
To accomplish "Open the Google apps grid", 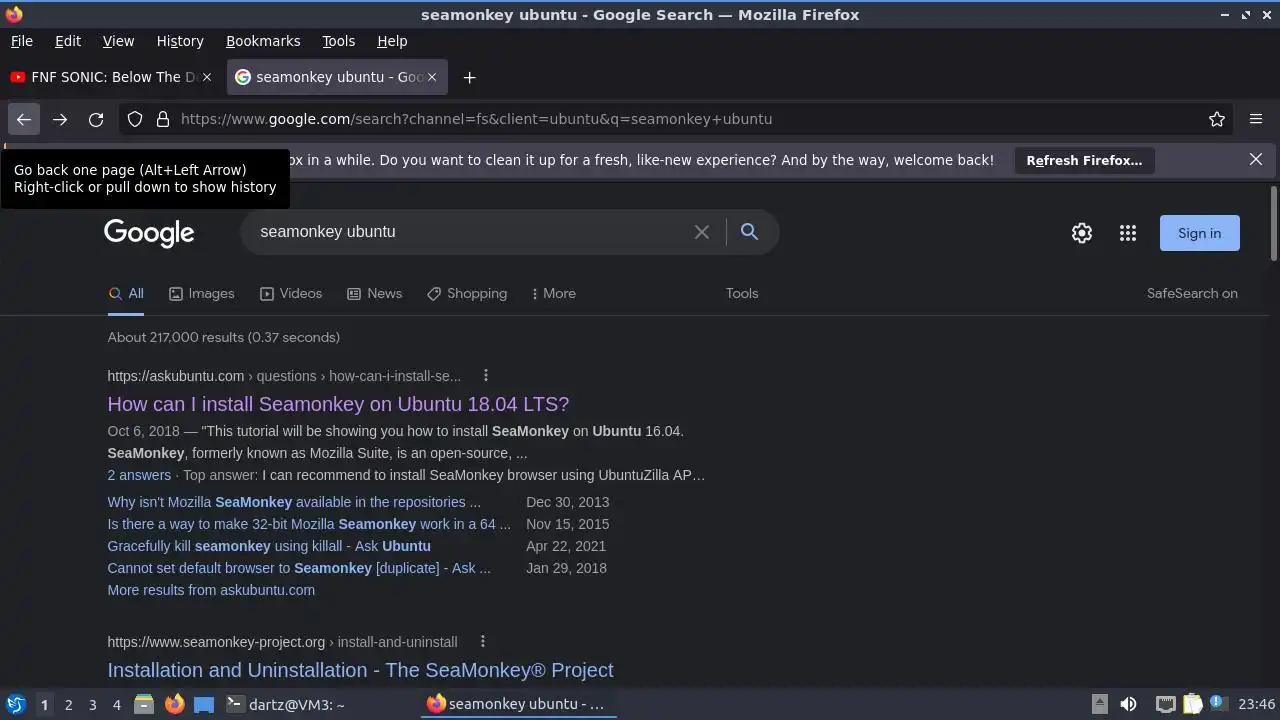I will coord(1128,233).
